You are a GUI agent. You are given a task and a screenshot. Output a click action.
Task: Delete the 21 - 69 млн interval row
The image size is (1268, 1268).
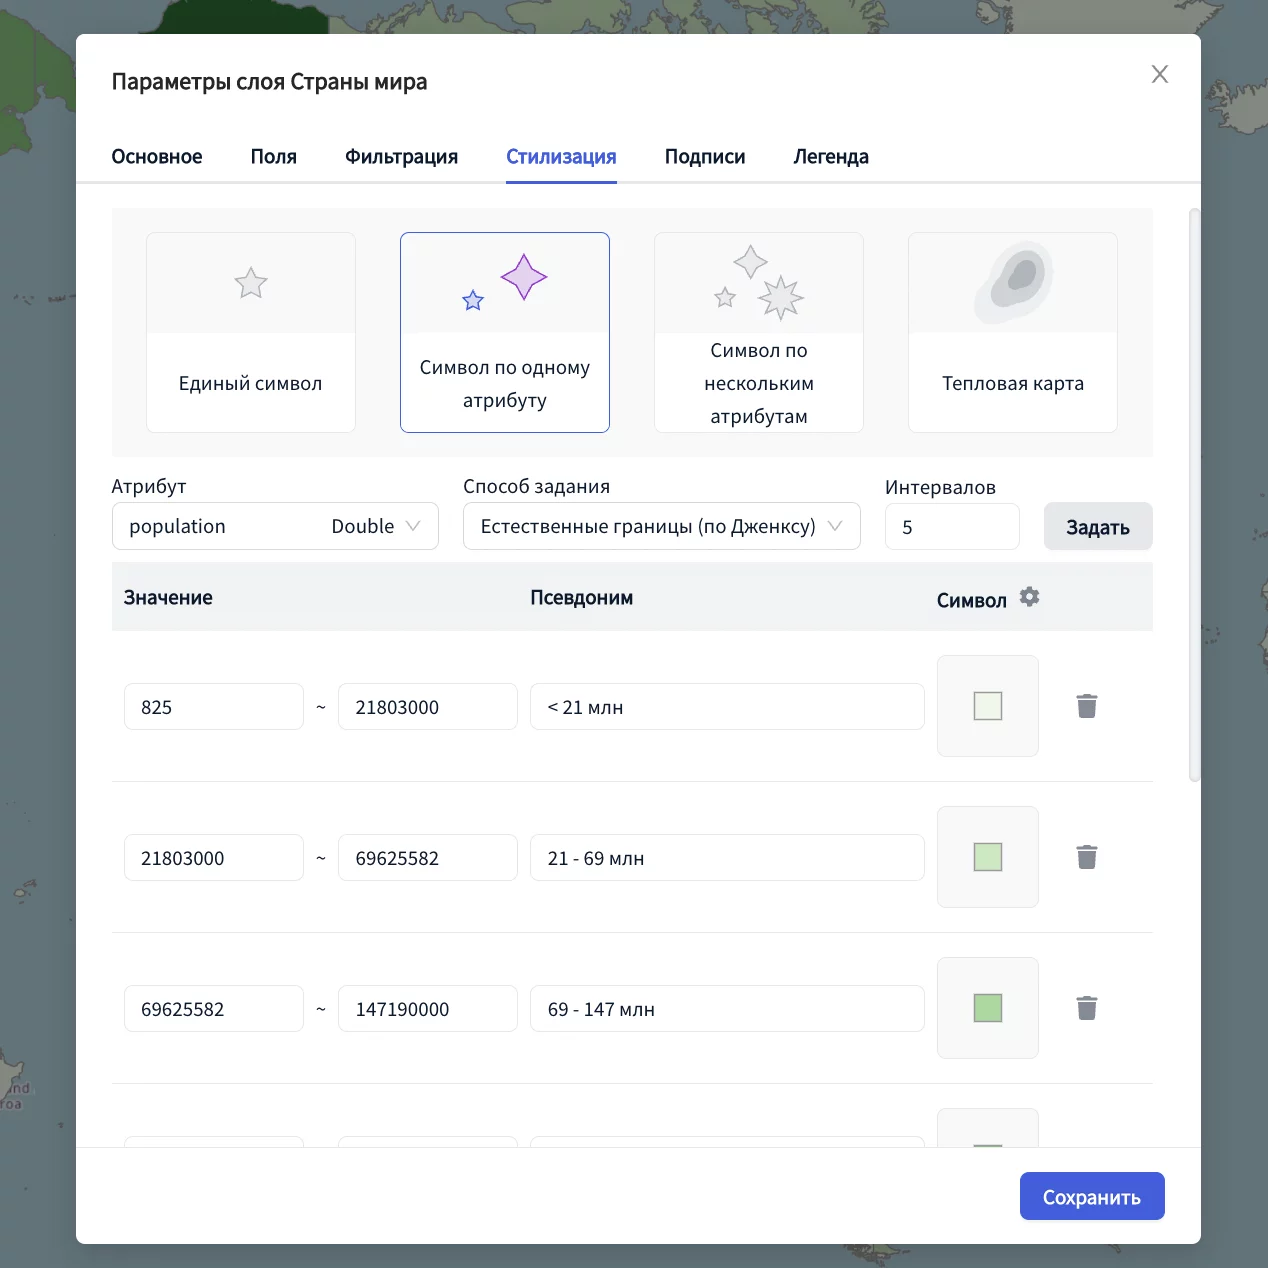[1086, 857]
